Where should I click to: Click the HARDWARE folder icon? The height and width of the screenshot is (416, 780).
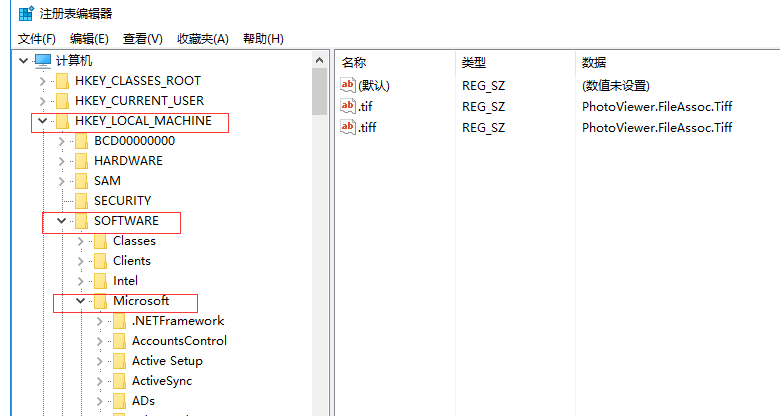(81, 161)
